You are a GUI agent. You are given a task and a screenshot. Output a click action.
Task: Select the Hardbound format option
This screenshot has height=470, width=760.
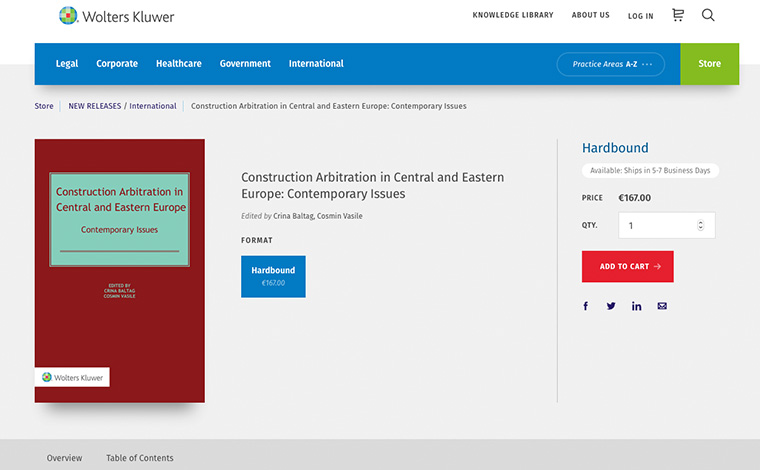tap(273, 276)
